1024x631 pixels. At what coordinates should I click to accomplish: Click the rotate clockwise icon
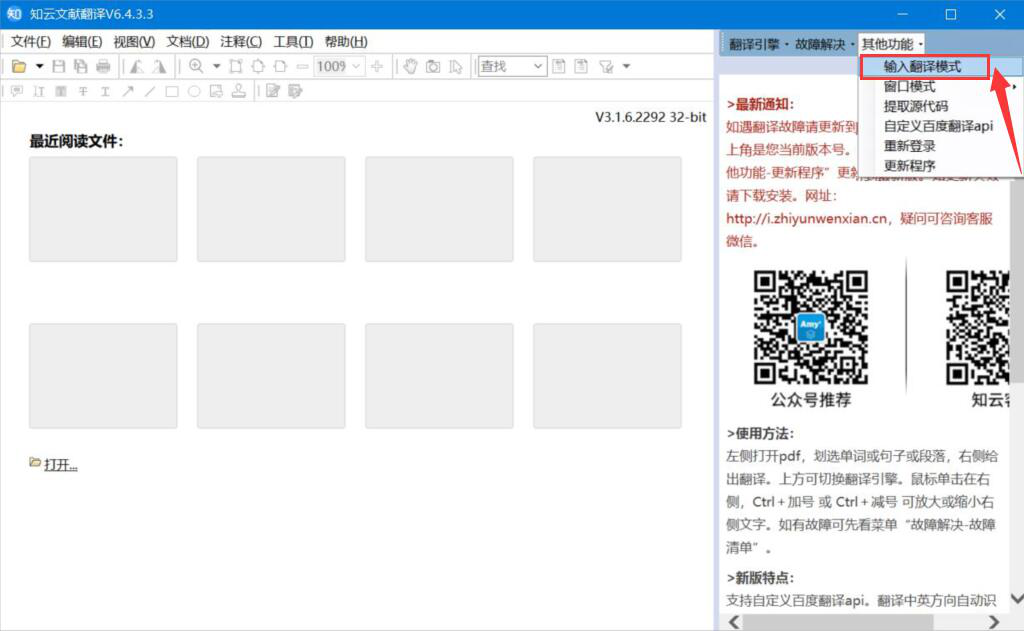point(159,66)
